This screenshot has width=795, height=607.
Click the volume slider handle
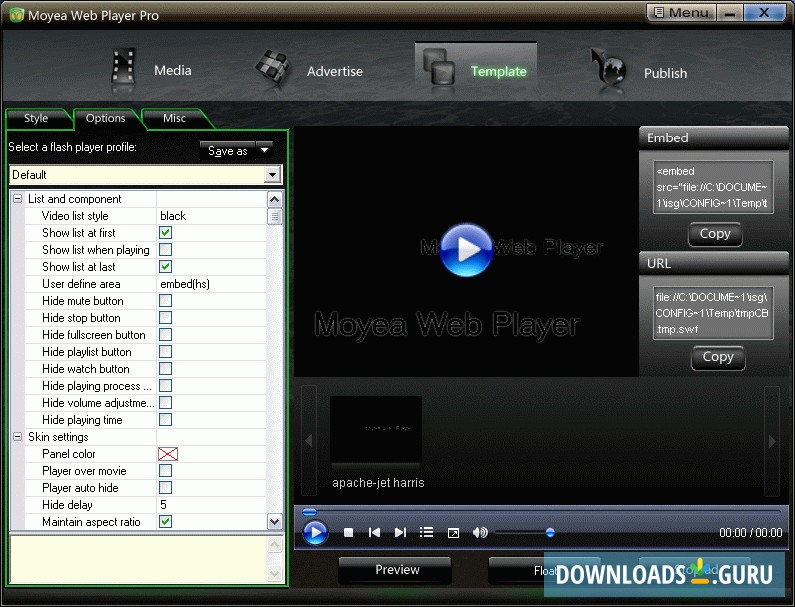click(x=550, y=532)
